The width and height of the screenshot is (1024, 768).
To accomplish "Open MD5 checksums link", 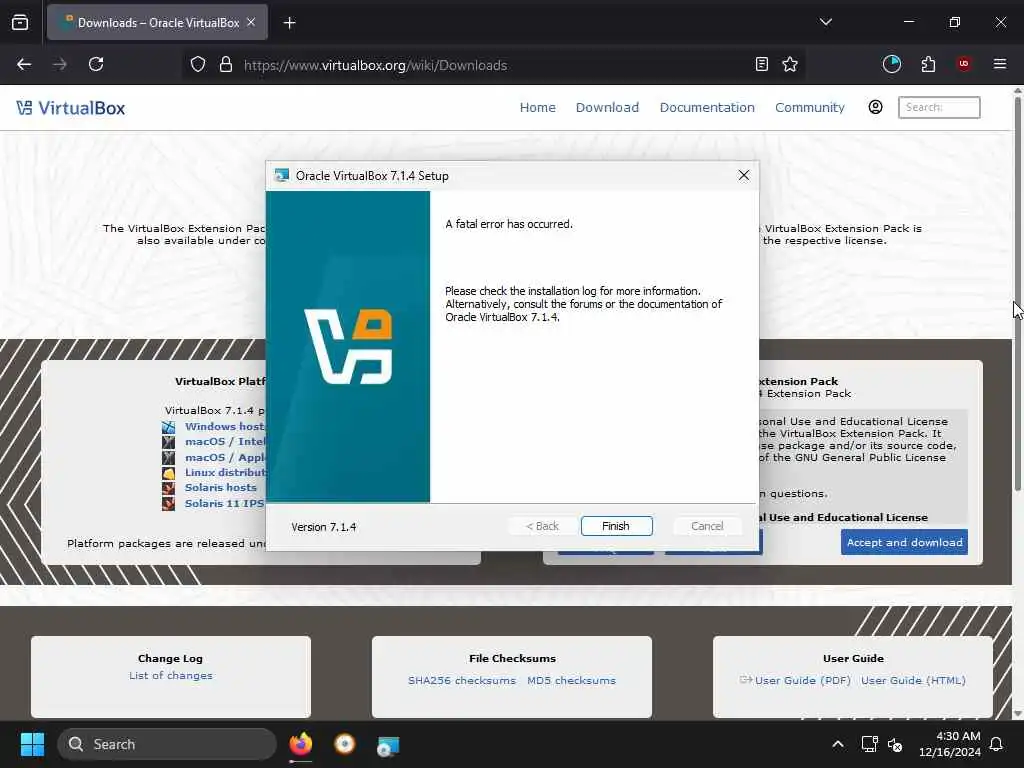I will tap(571, 680).
